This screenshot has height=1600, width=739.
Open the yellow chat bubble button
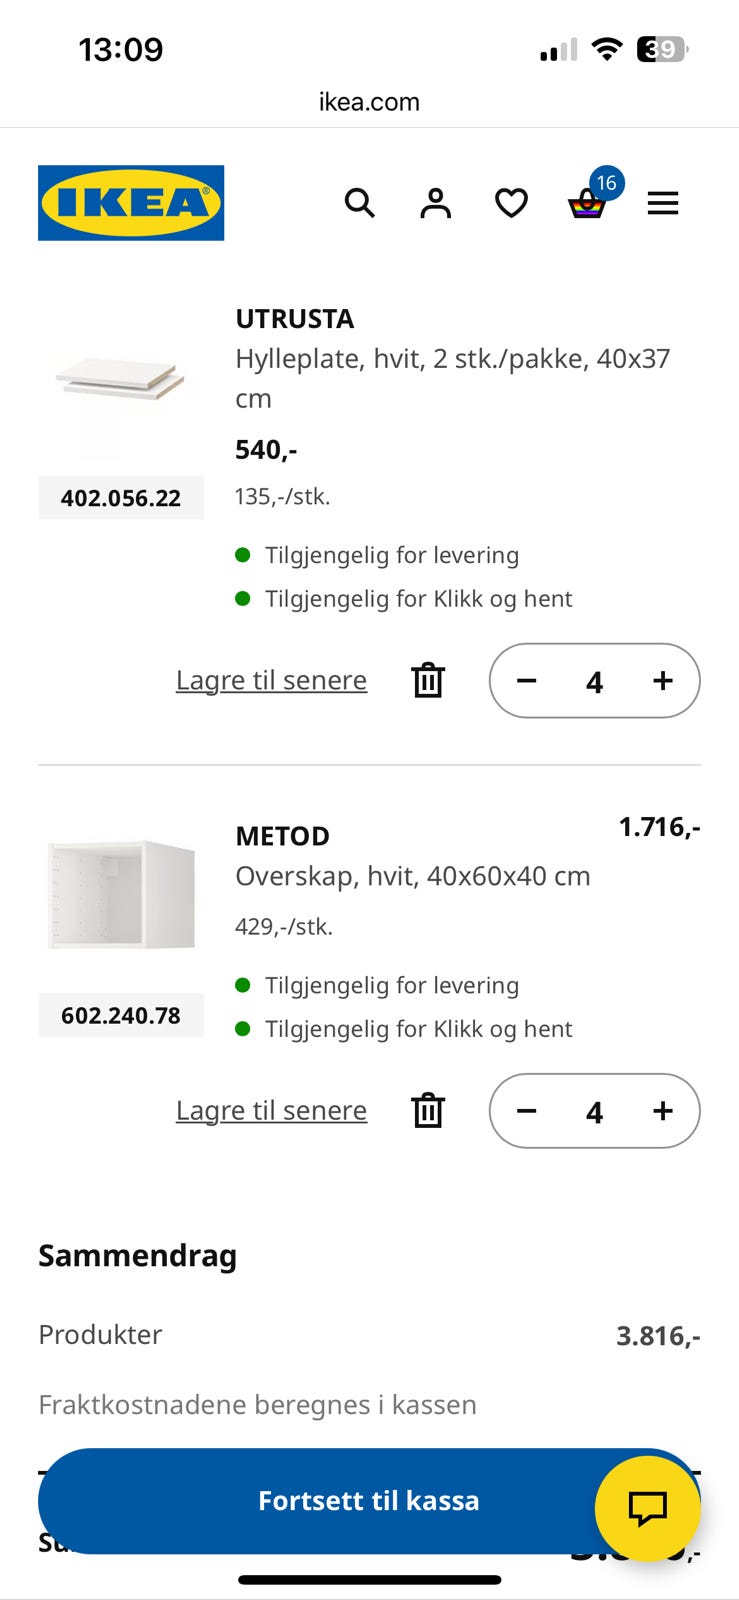pyautogui.click(x=647, y=1508)
